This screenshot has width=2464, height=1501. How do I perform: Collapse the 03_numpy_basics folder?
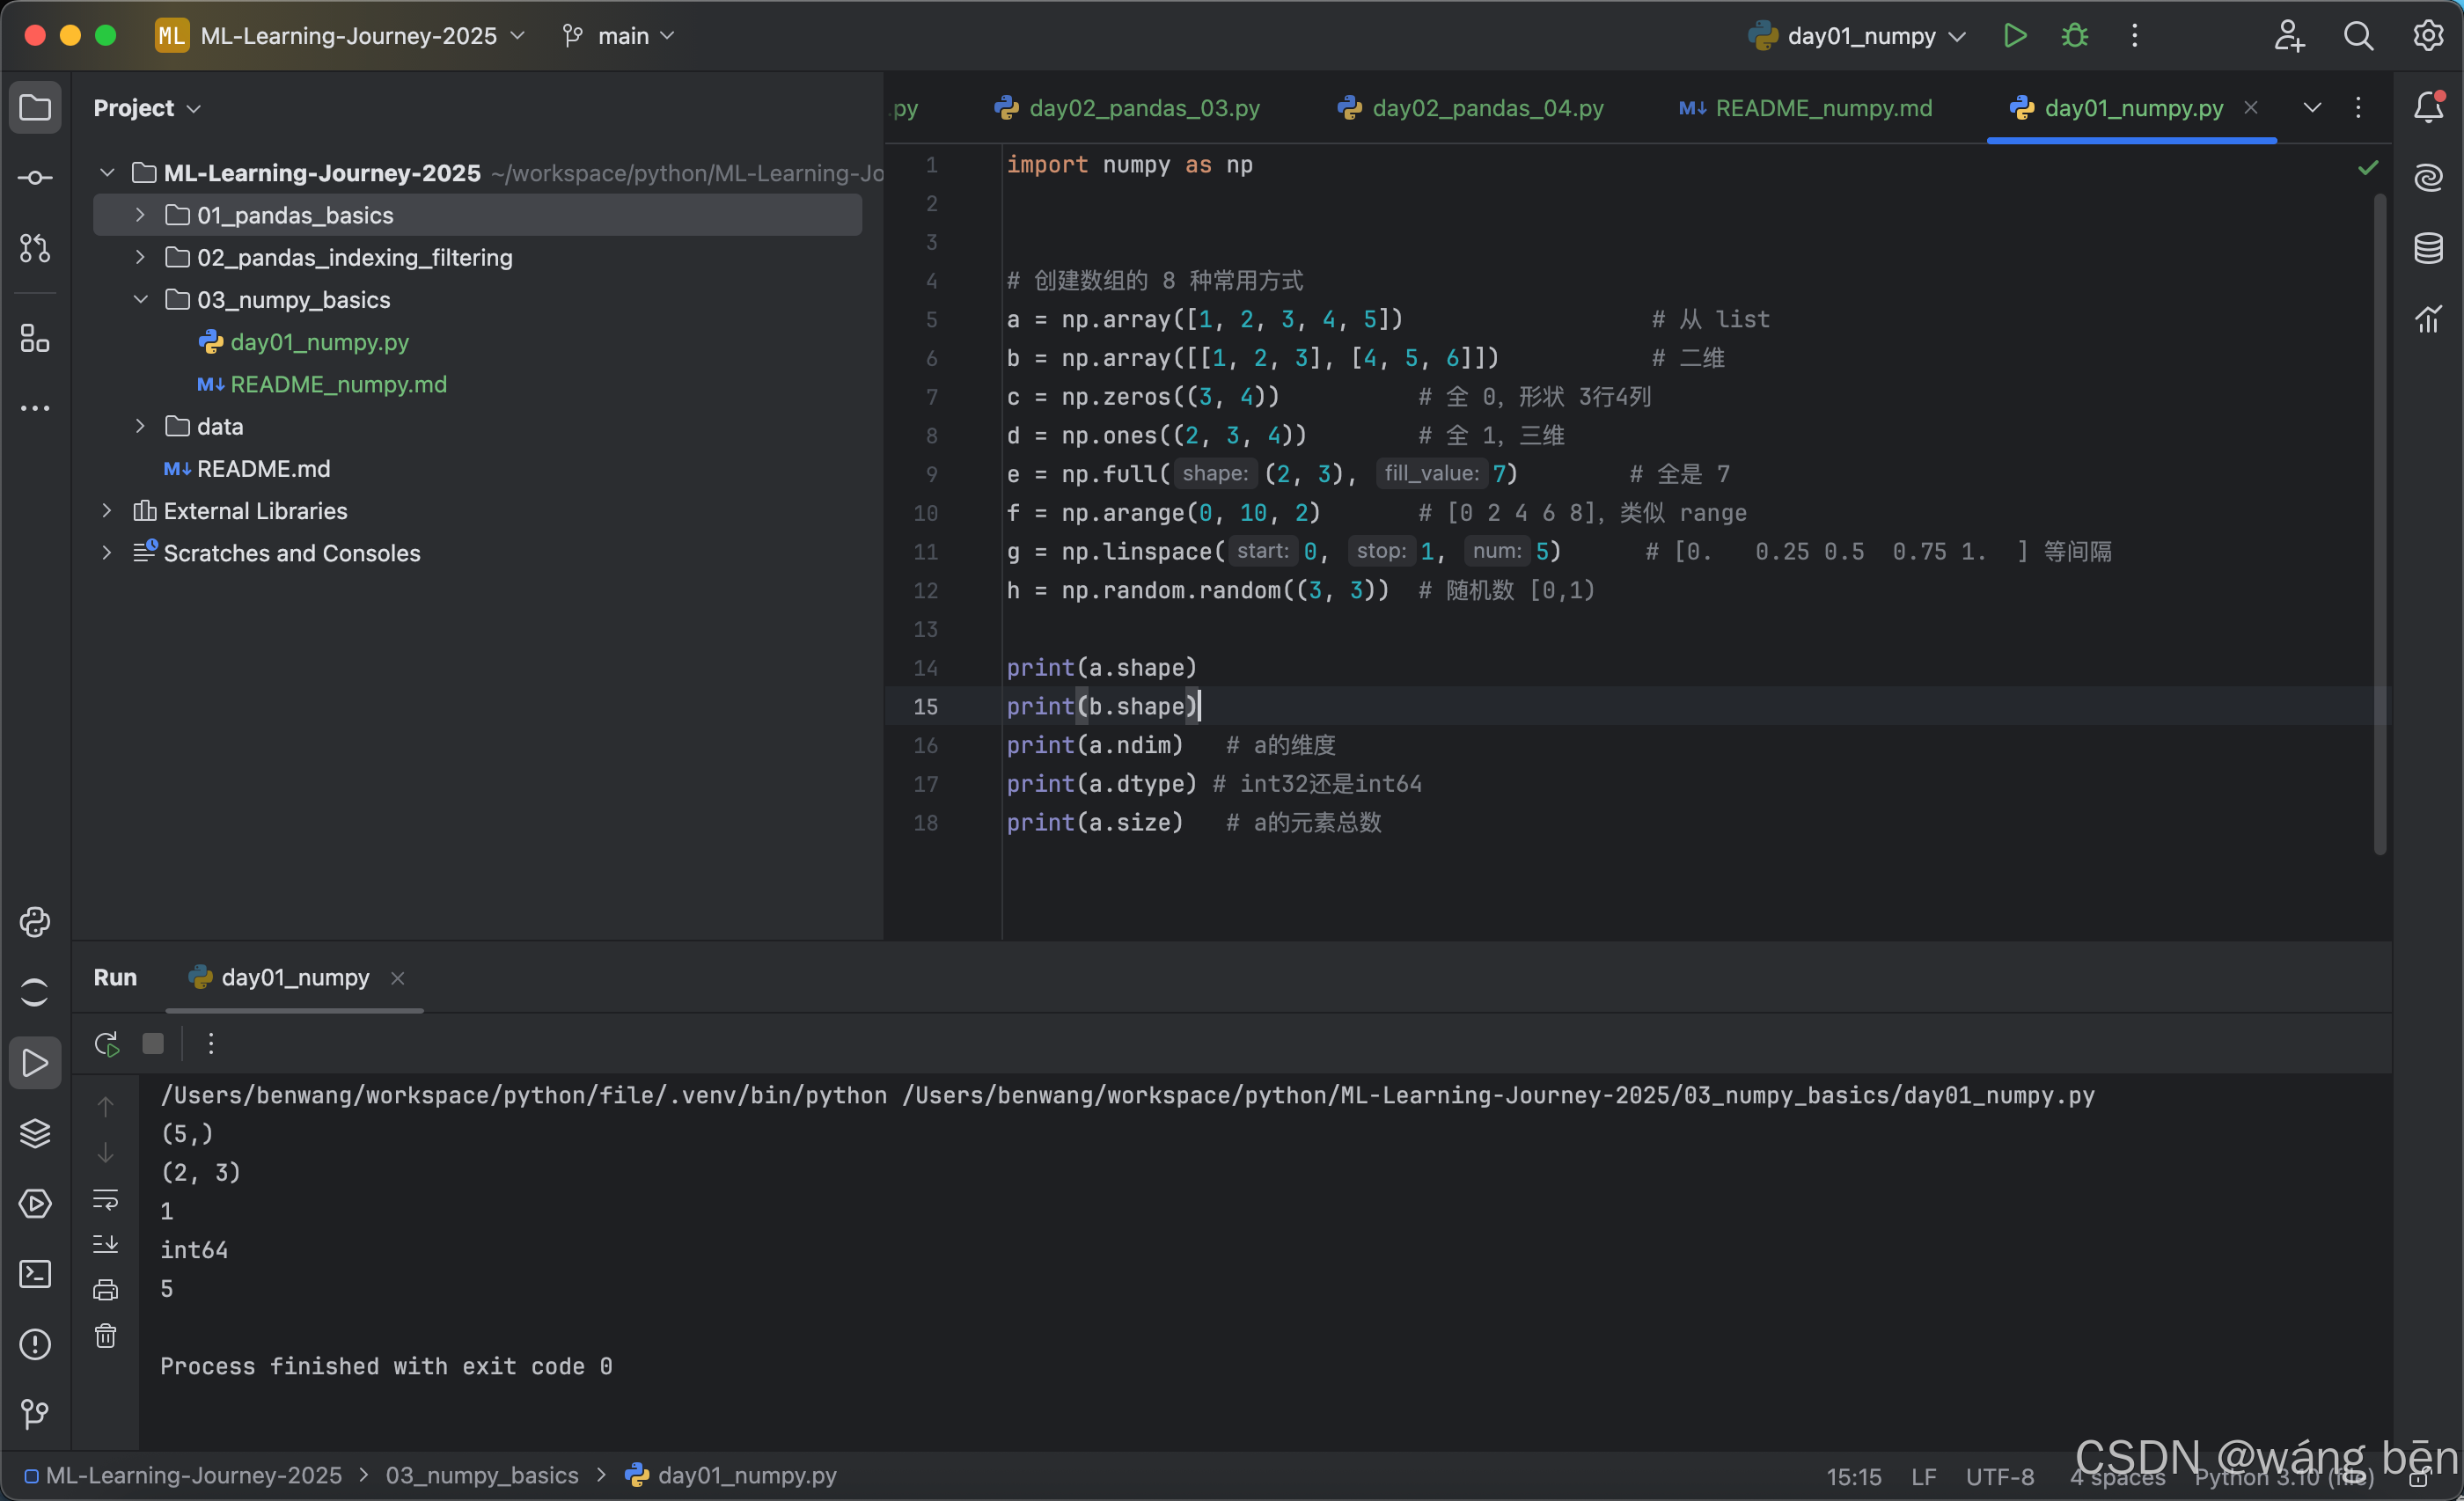coord(140,300)
